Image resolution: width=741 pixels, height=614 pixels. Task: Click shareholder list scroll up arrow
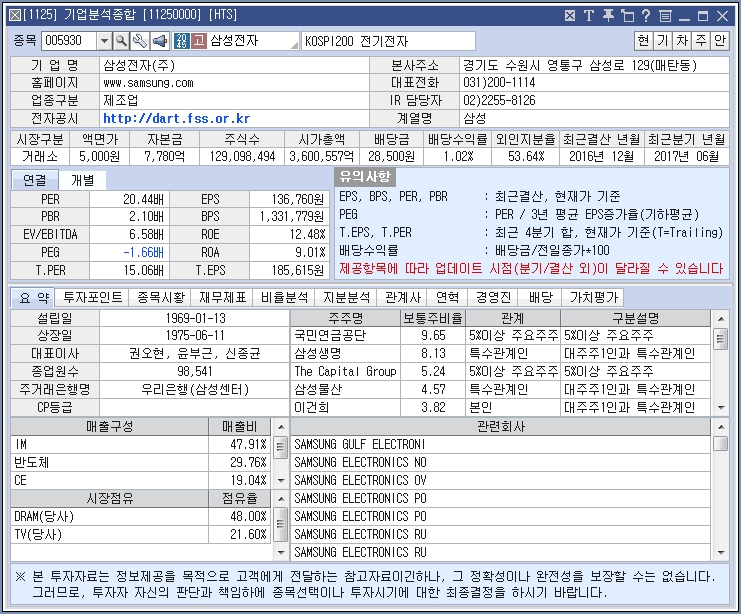721,319
